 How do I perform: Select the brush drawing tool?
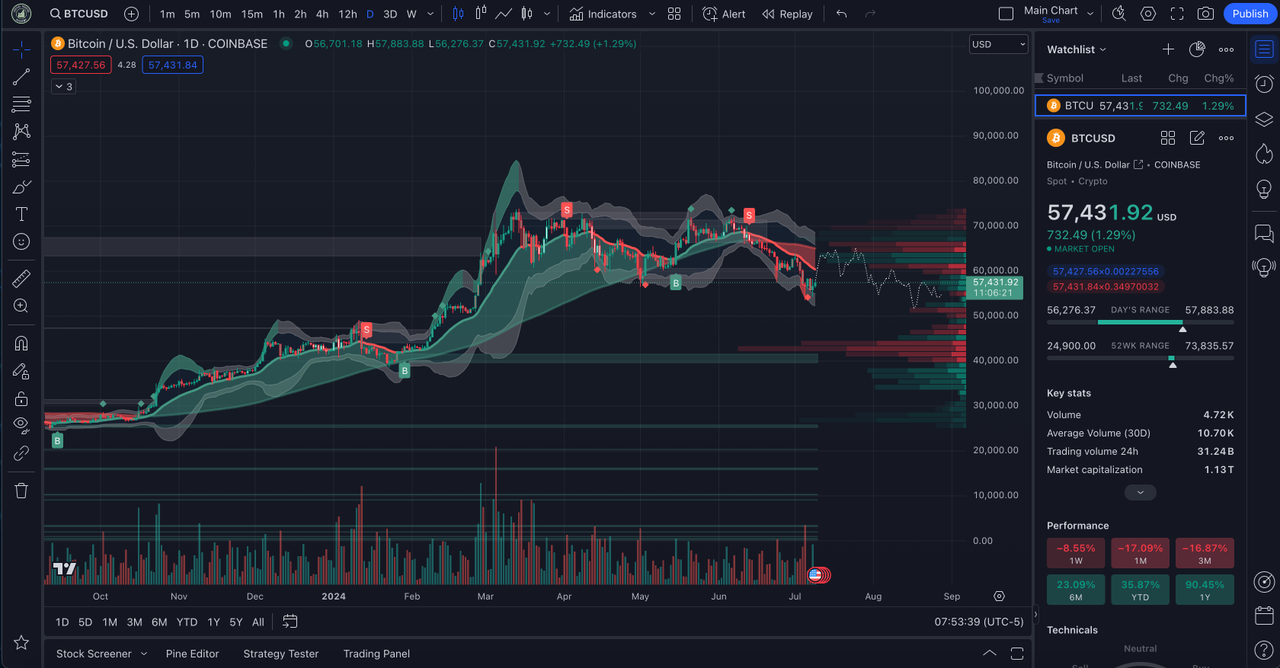tap(21, 187)
